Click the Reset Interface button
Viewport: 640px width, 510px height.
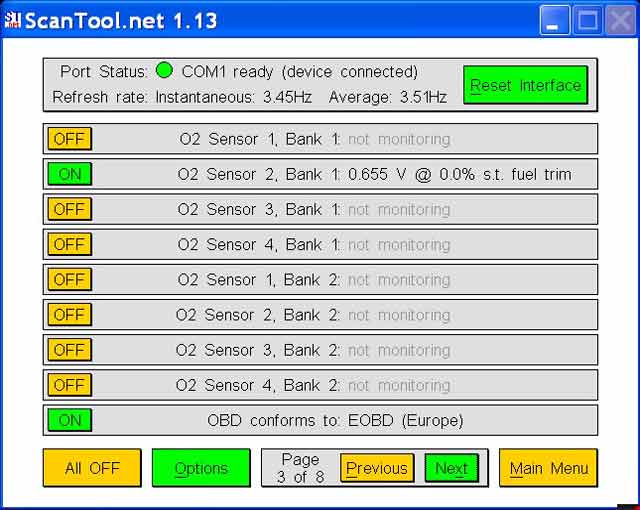point(525,86)
